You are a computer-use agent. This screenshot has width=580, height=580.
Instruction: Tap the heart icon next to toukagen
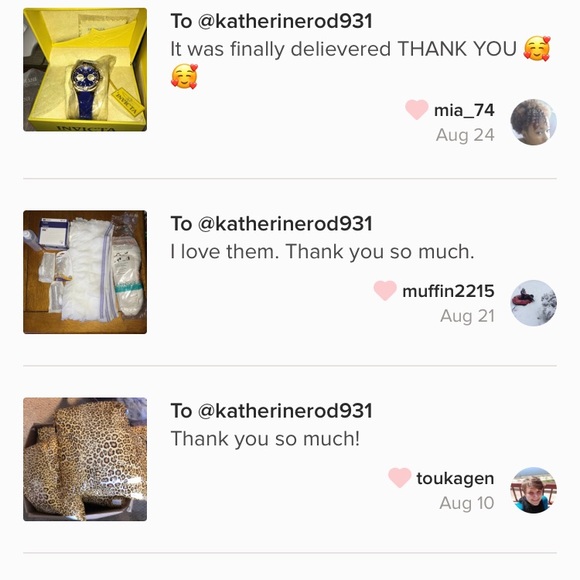pyautogui.click(x=399, y=478)
